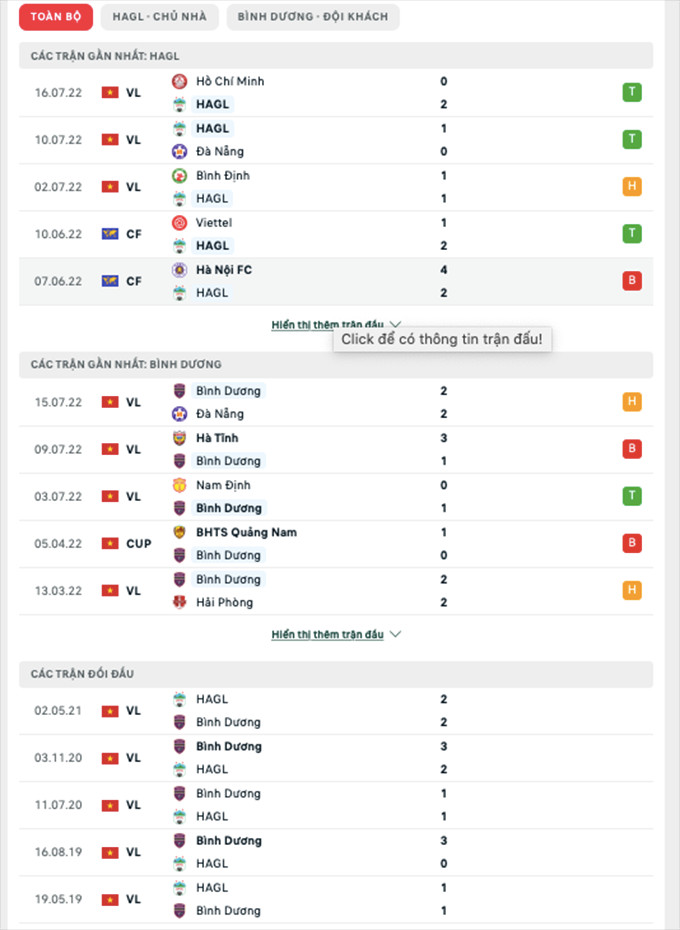Open the BHTS Quảng Nam team link
This screenshot has height=930, width=680.
(x=246, y=532)
